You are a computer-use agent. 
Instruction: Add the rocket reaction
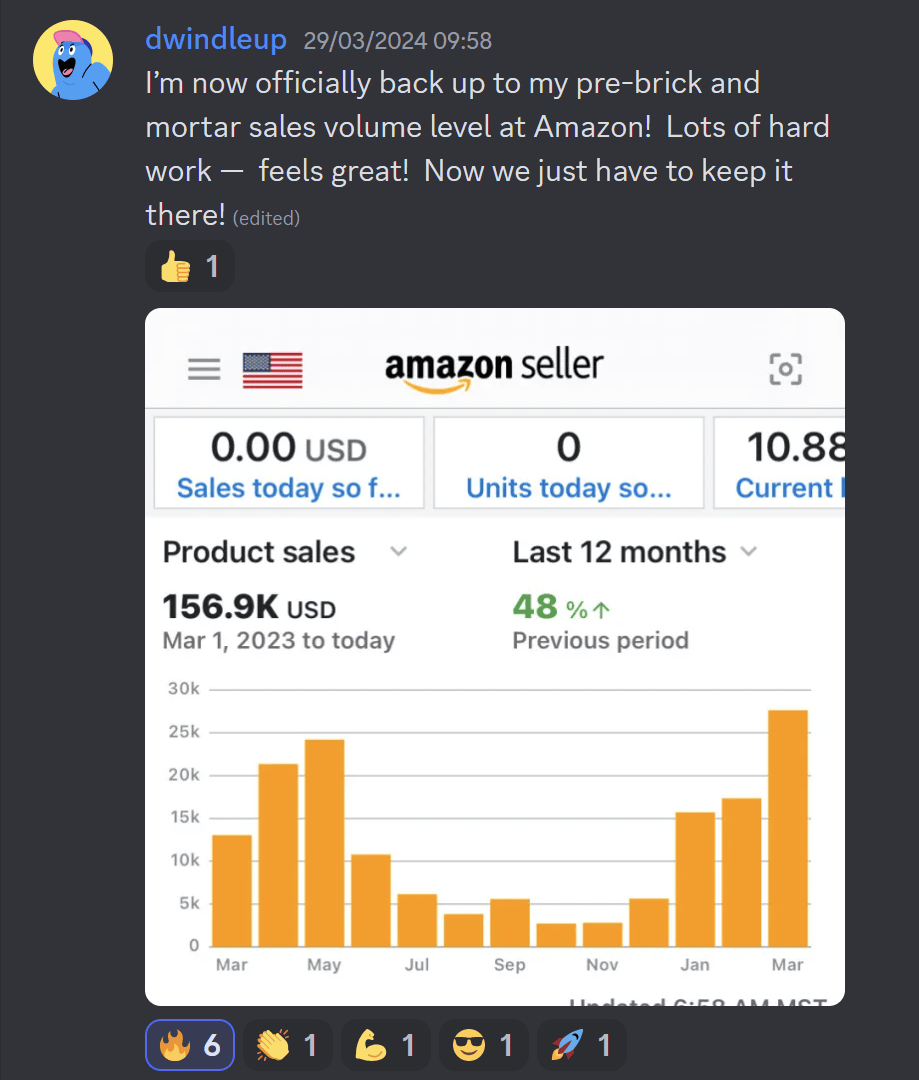click(x=581, y=1045)
